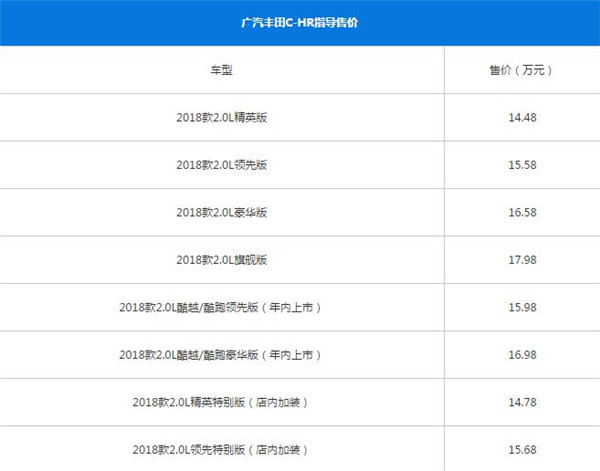The image size is (600, 471).
Task: Select the 售价（万元） column header
Action: [522, 70]
